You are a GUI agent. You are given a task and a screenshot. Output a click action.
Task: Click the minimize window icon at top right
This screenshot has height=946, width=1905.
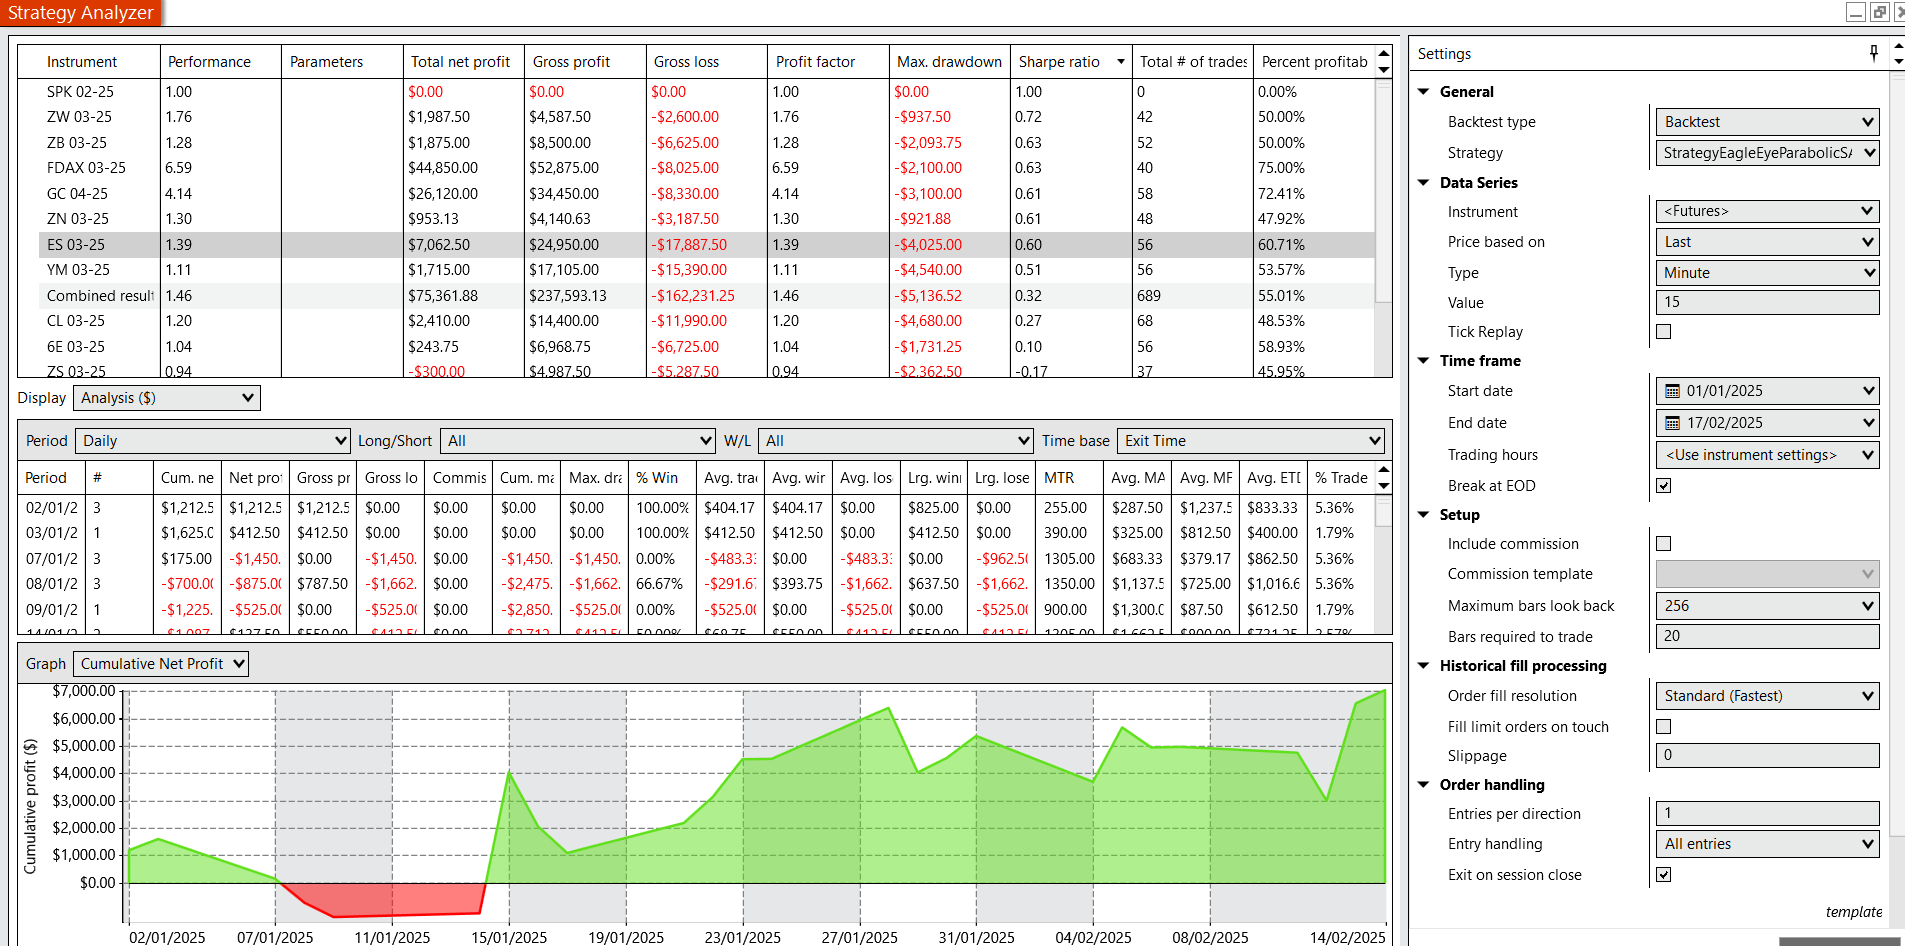click(x=1855, y=12)
